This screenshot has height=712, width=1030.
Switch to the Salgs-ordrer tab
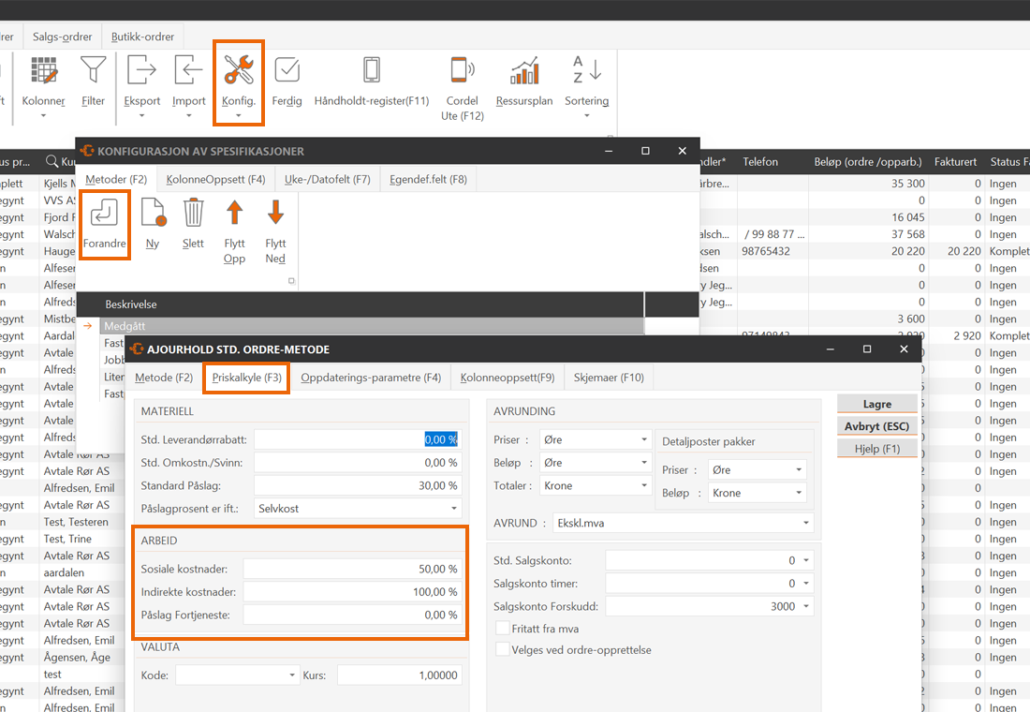62,37
